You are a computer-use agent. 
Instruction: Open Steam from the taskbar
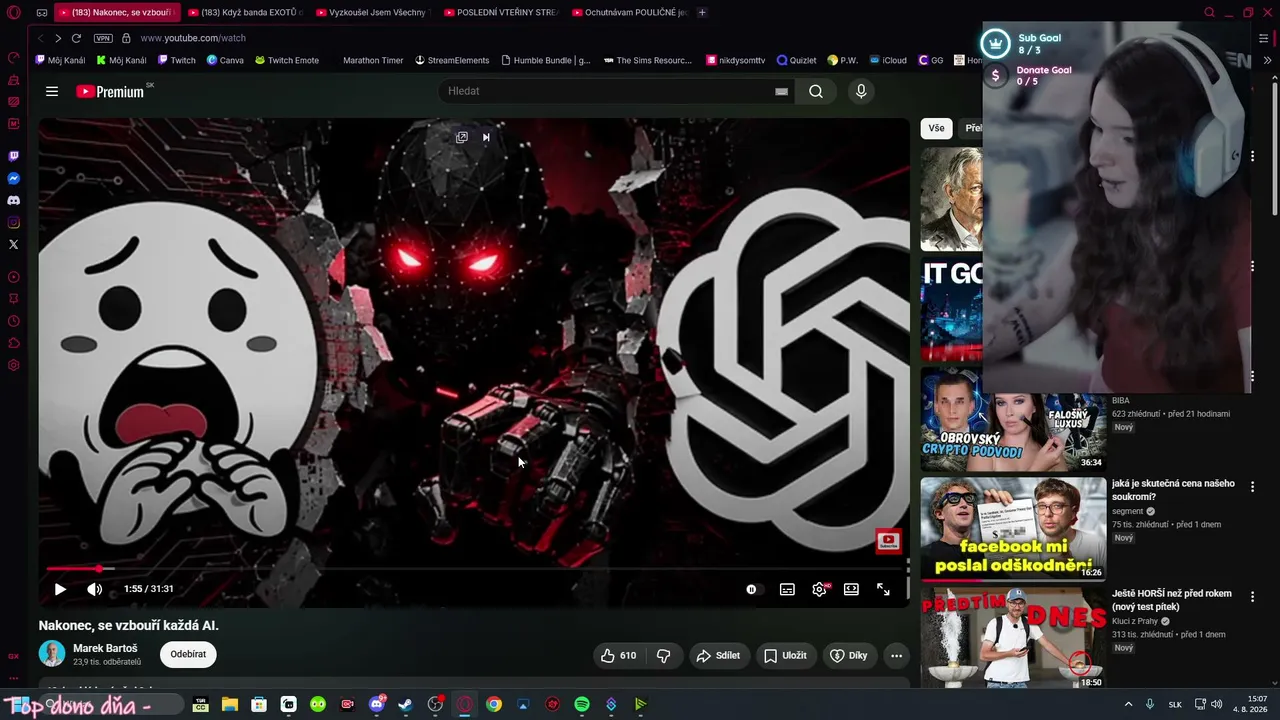click(x=405, y=704)
